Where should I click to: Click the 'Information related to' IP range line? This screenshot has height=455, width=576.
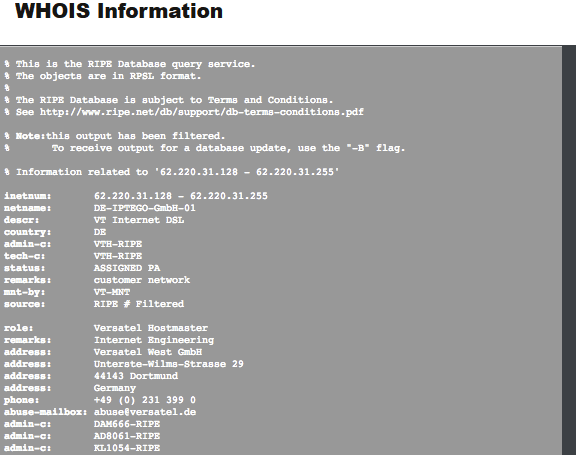(x=172, y=172)
